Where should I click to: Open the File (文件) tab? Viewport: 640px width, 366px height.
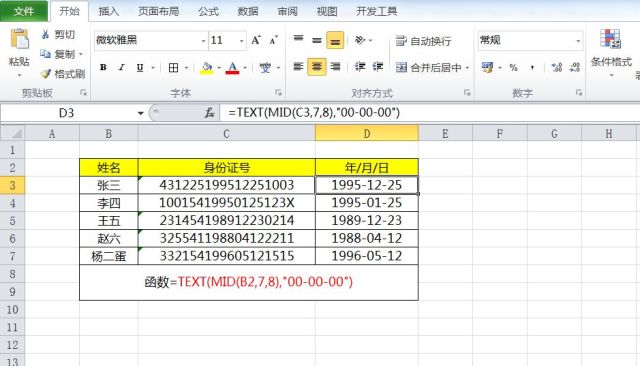[x=24, y=11]
